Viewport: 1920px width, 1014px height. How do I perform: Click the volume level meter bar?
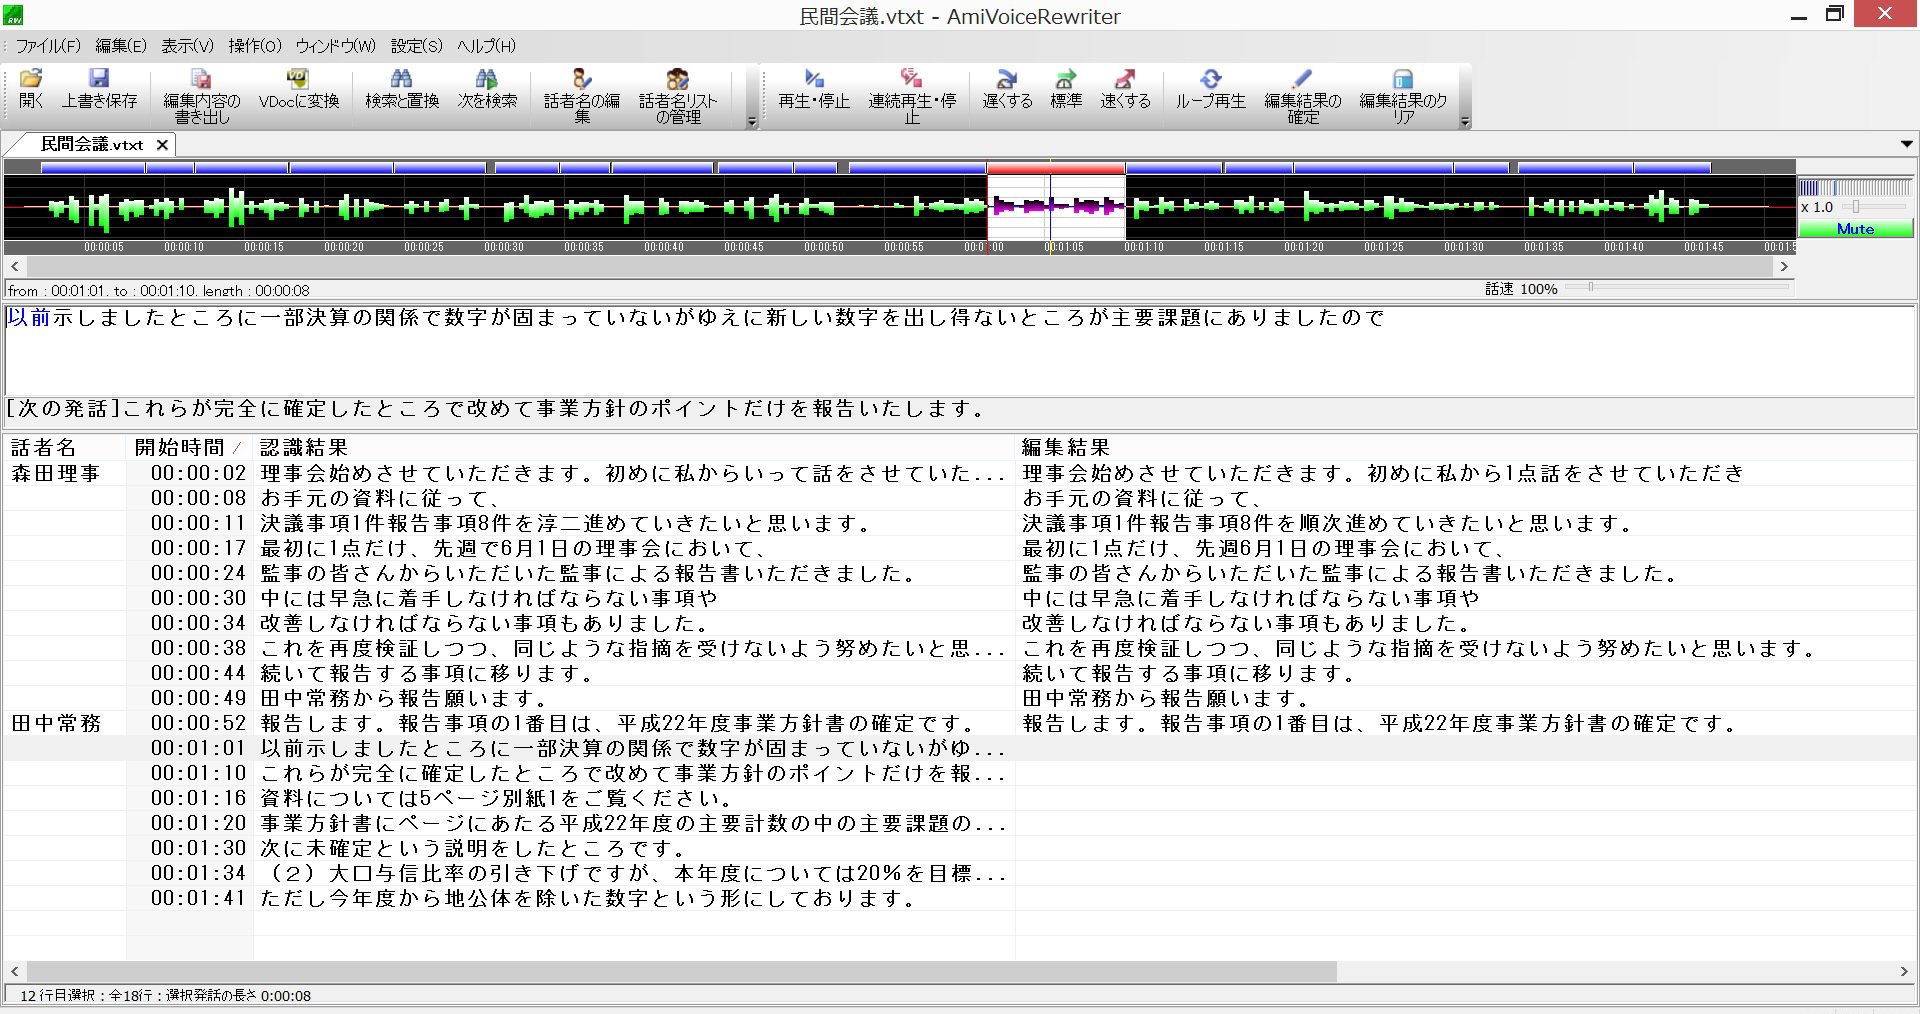point(1855,187)
